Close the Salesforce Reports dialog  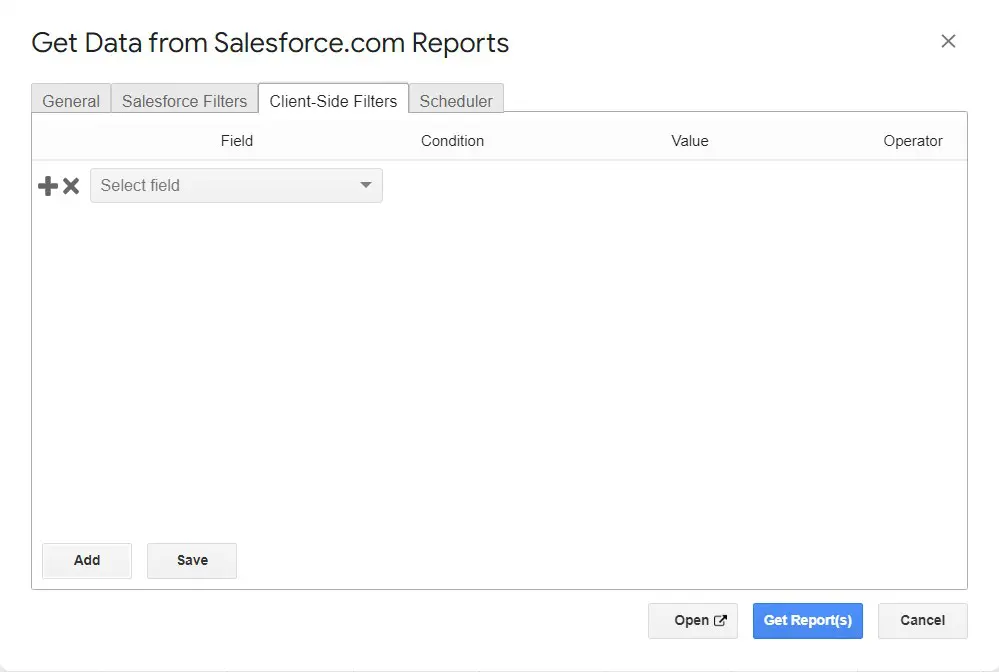click(x=948, y=41)
